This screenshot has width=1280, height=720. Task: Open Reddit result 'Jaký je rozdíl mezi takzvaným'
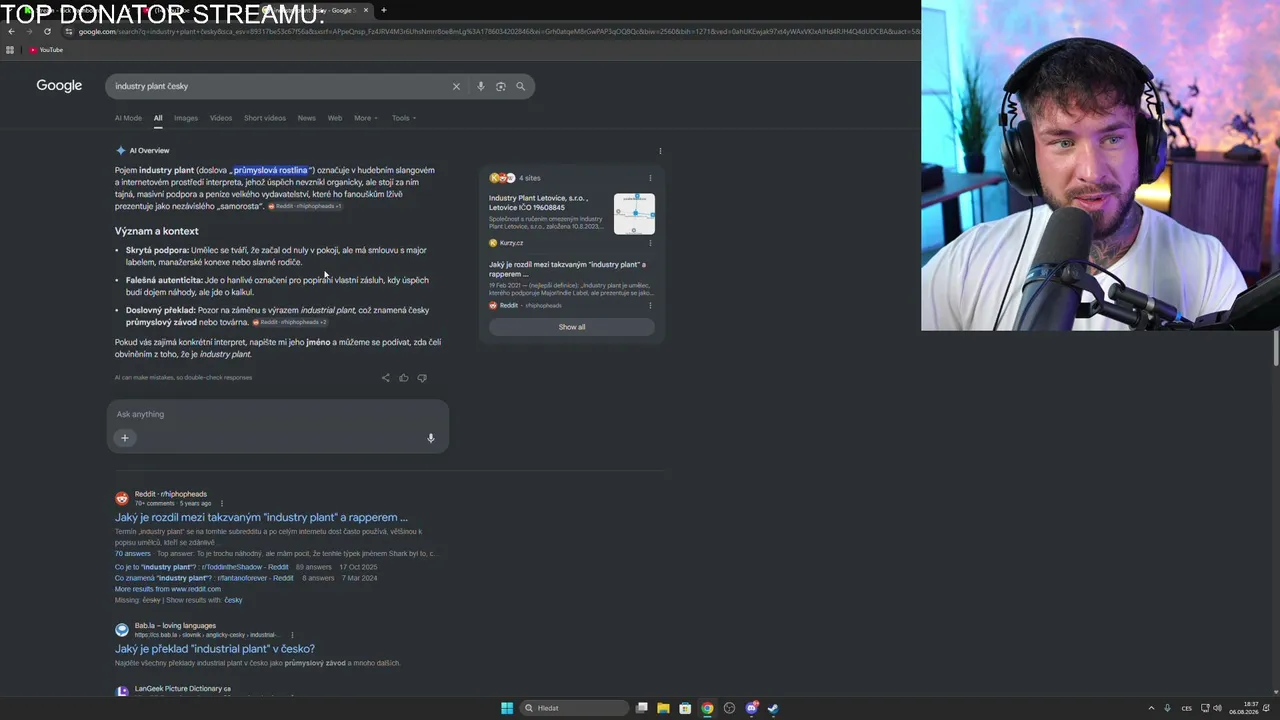[261, 518]
